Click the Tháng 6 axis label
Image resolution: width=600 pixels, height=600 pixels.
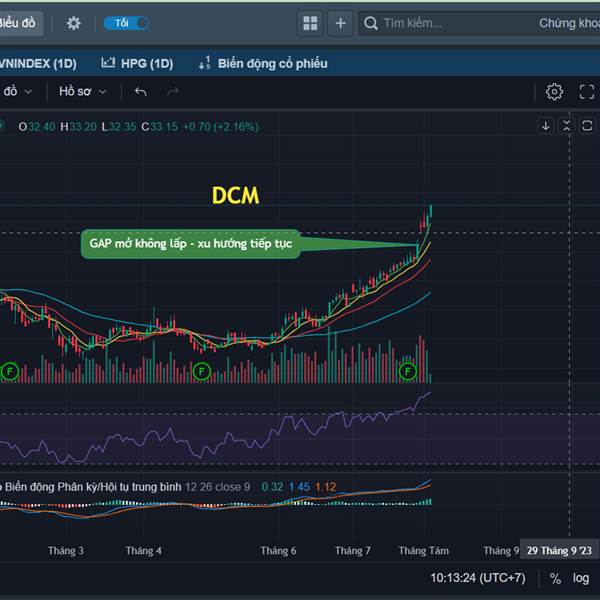279,551
